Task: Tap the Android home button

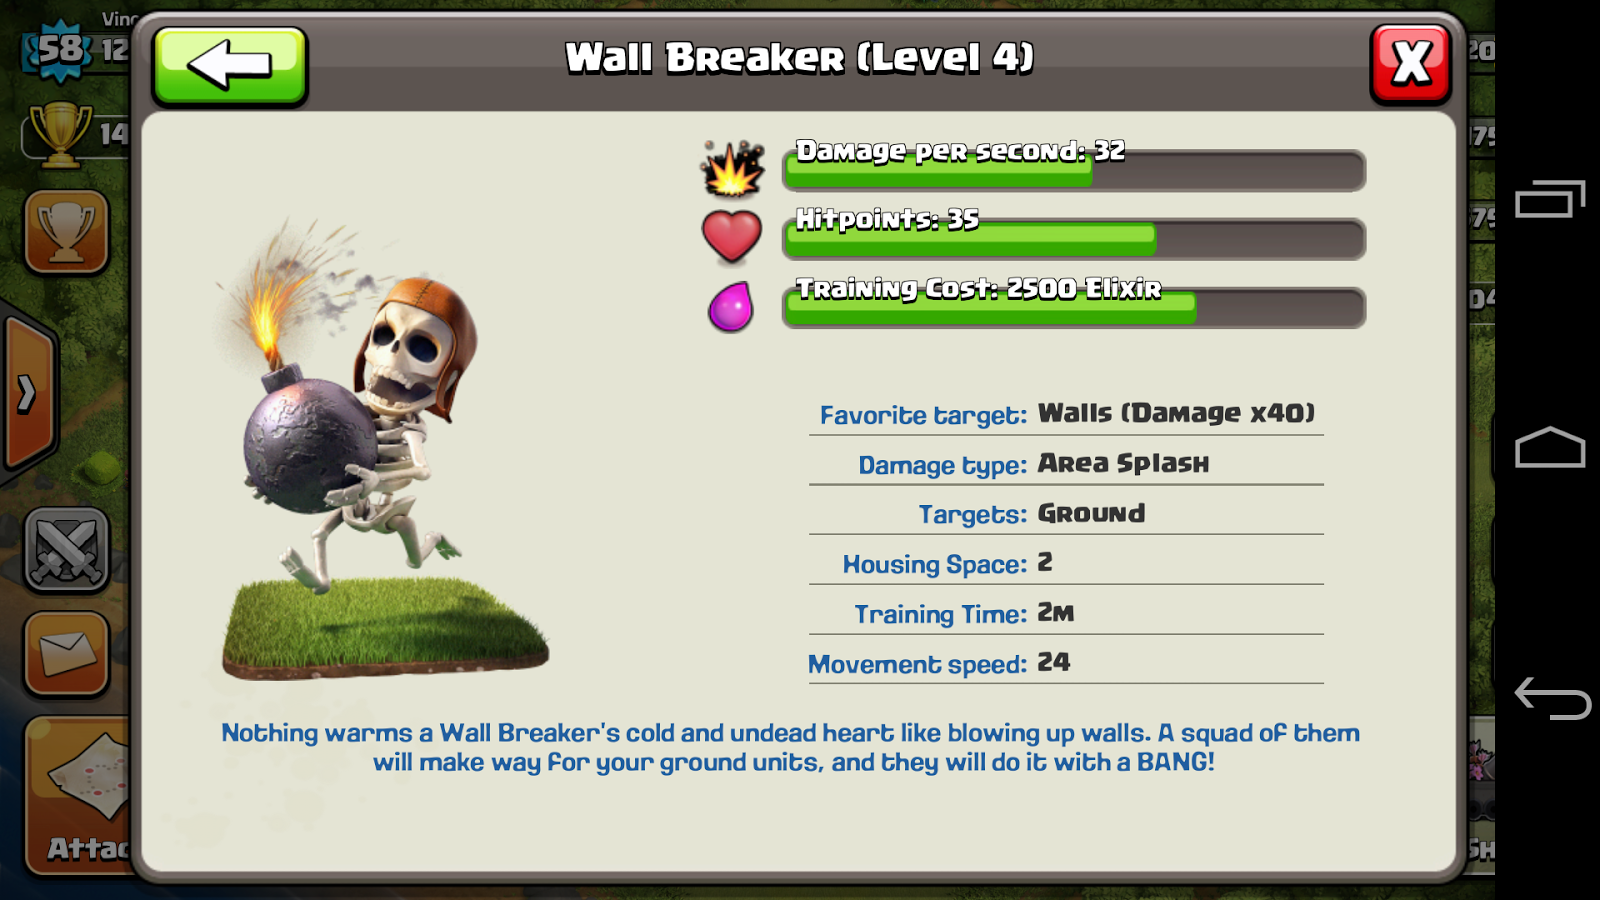Action: 1550,447
